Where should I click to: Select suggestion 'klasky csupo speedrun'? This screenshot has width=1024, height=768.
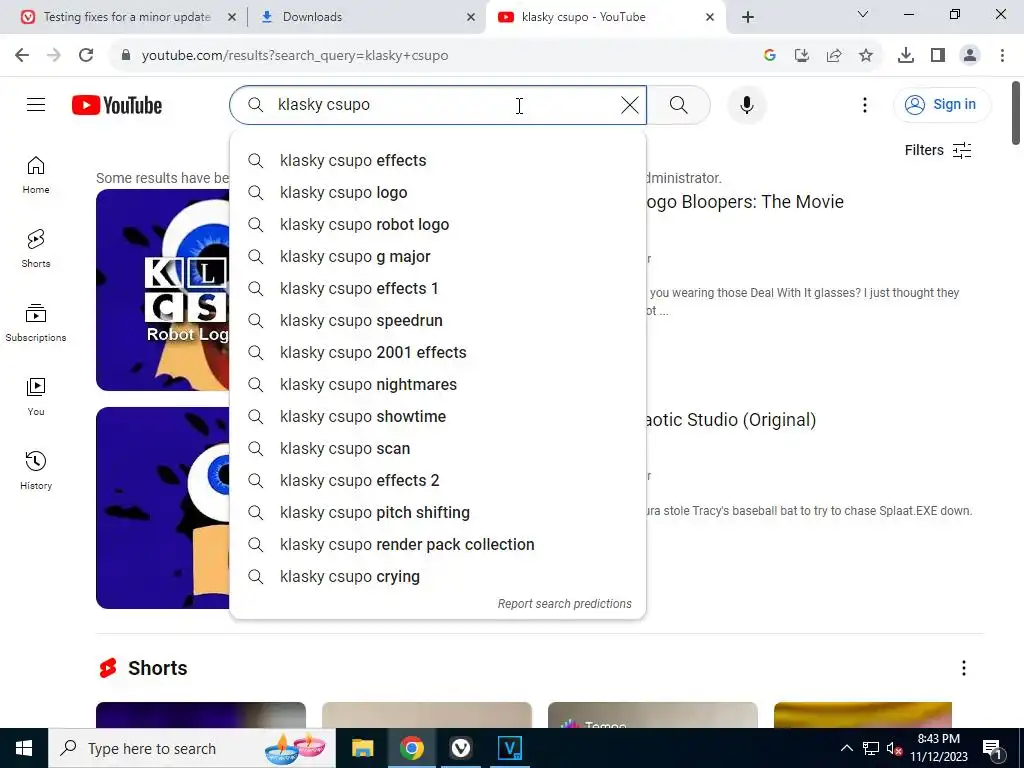pos(438,320)
